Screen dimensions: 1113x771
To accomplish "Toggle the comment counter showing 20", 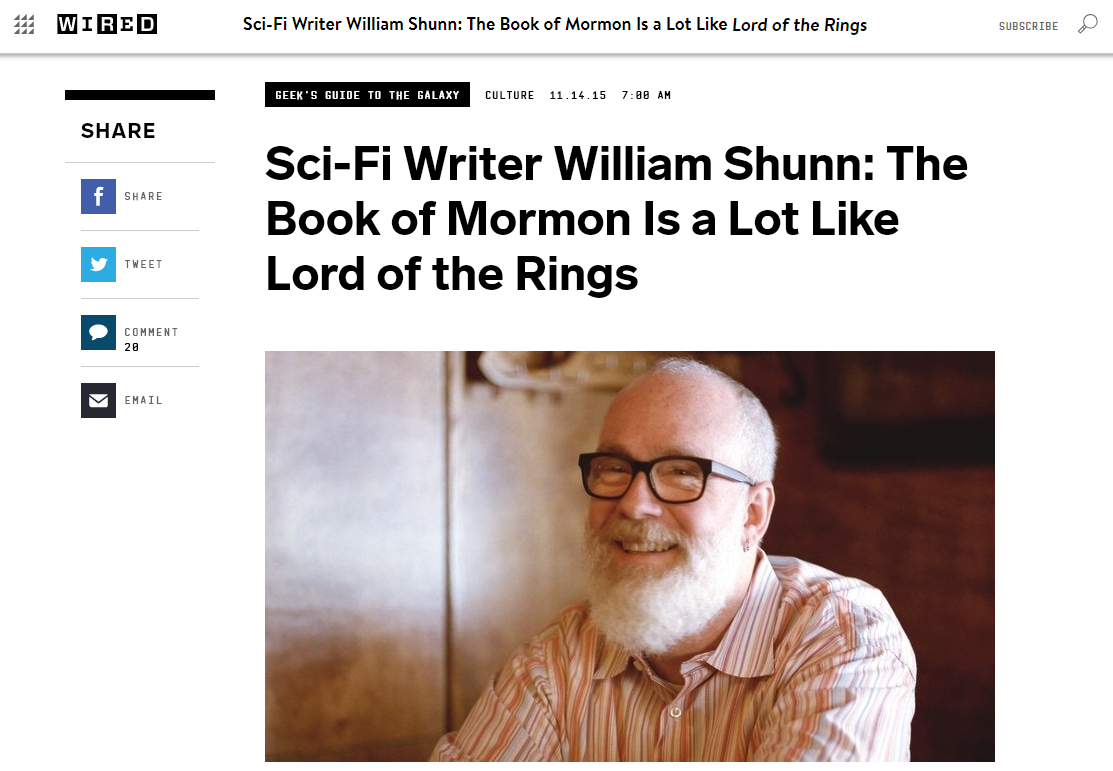I will click(x=130, y=347).
